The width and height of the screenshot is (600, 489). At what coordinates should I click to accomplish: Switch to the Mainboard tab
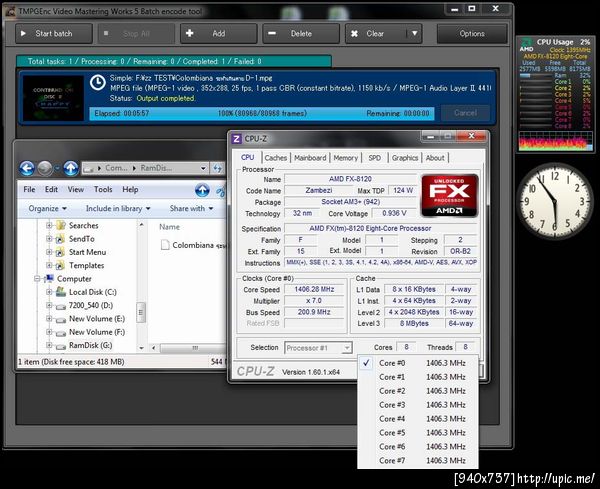(310, 158)
